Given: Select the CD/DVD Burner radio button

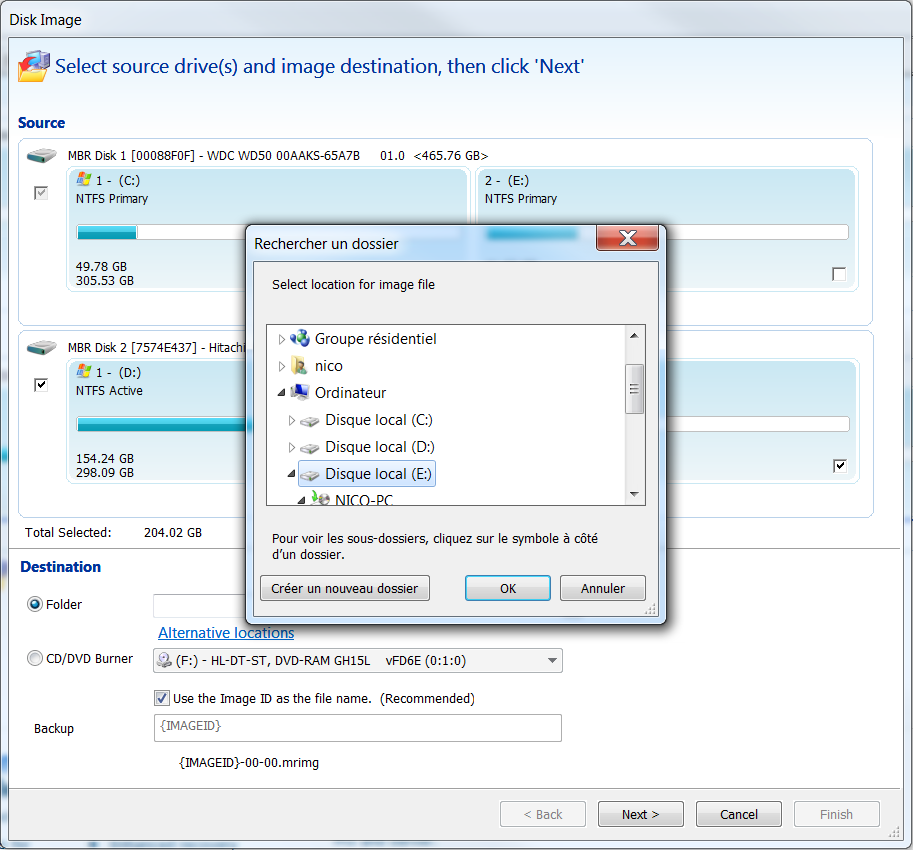Looking at the screenshot, I should click(35, 659).
